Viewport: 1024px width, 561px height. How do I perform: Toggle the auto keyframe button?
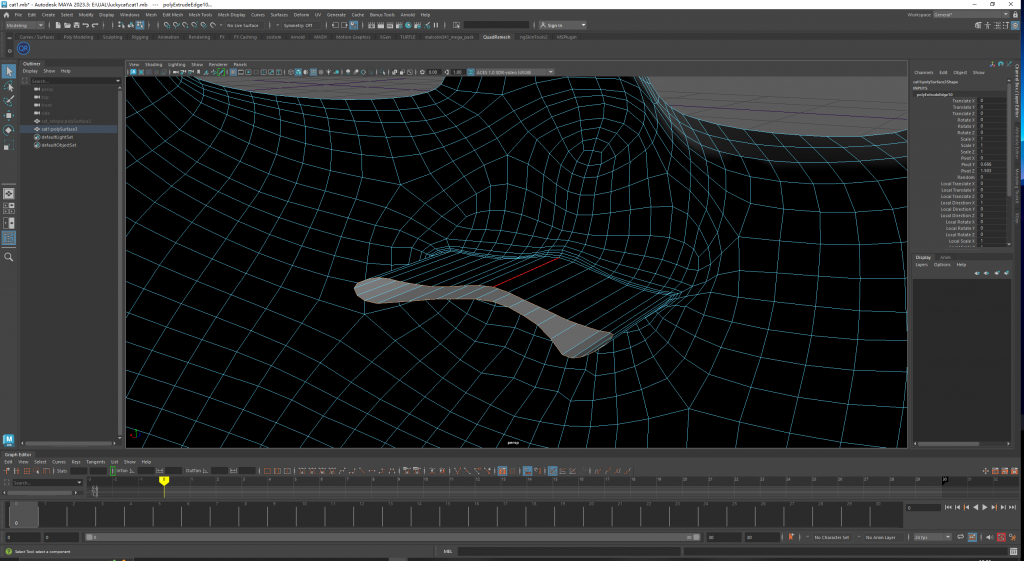(x=1001, y=537)
